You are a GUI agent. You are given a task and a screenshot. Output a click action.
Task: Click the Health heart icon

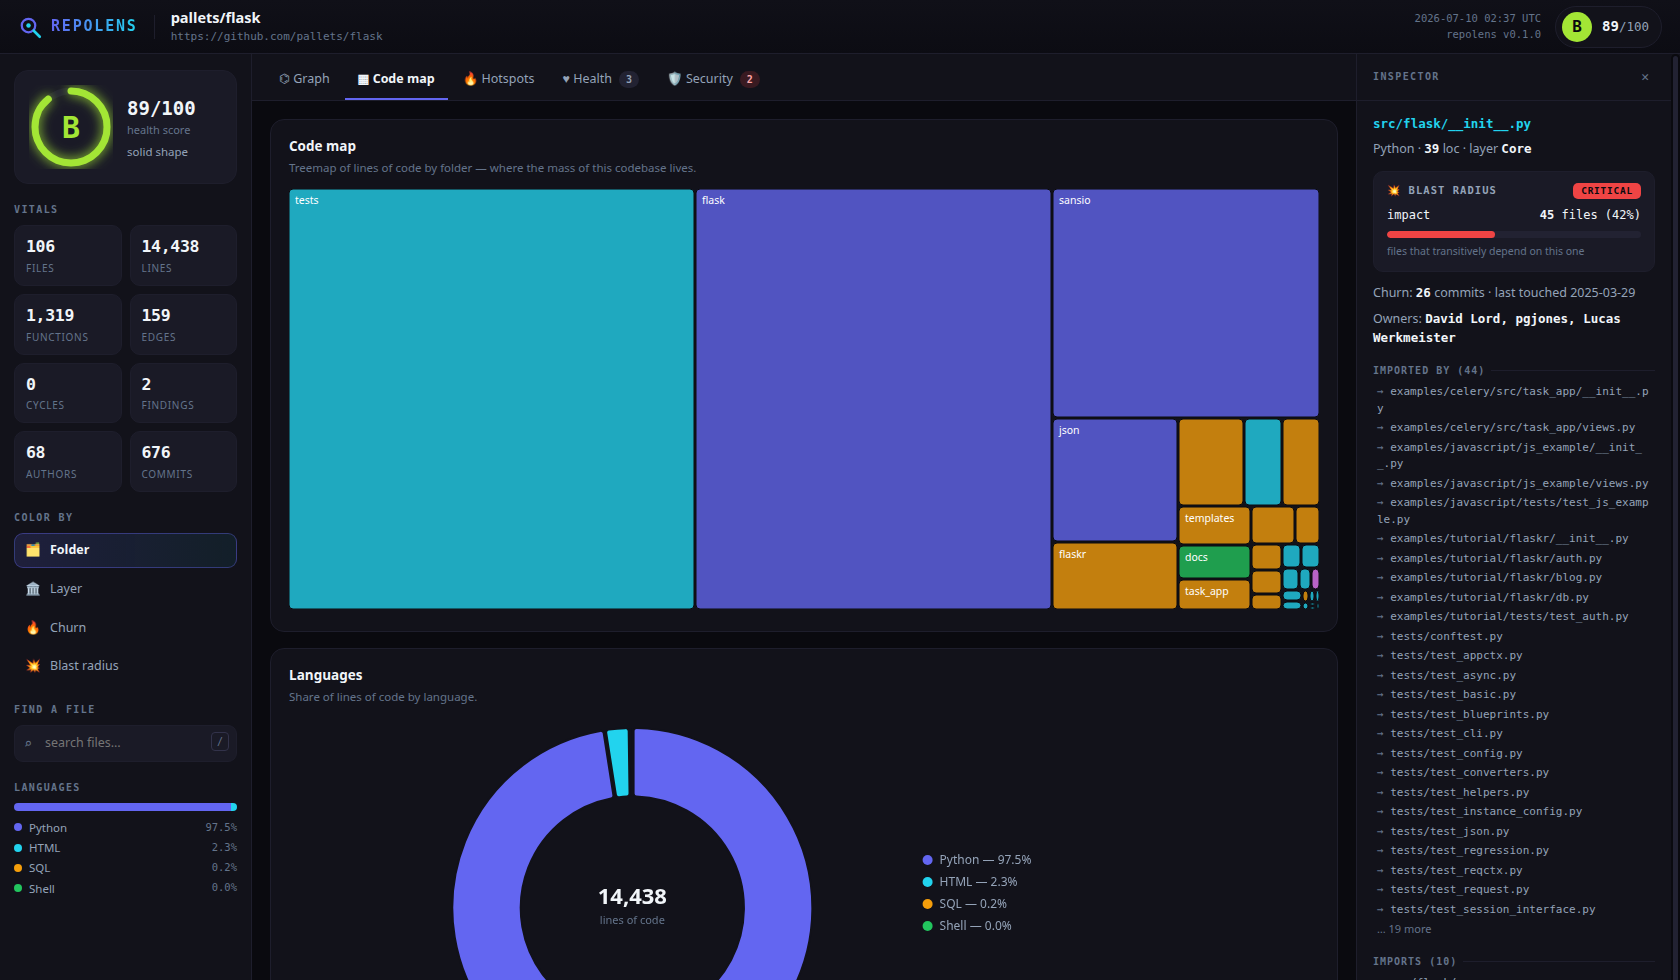pyautogui.click(x=566, y=79)
